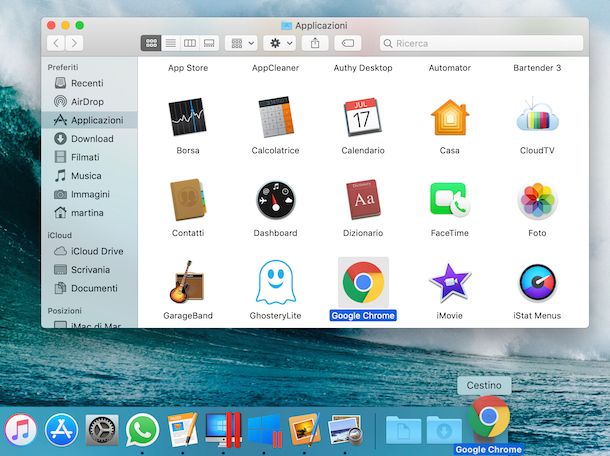Click the iStat Menus gauge icon
Image resolution: width=610 pixels, height=456 pixels.
tap(537, 283)
